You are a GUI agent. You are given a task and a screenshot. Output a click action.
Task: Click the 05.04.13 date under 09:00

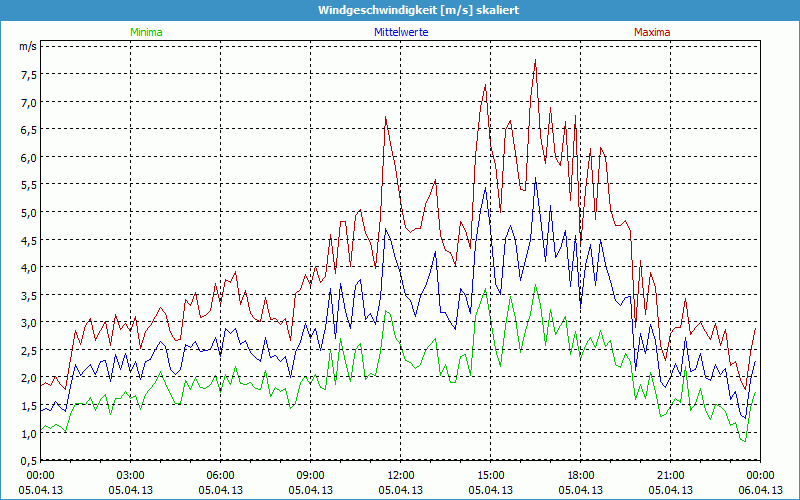coord(310,490)
